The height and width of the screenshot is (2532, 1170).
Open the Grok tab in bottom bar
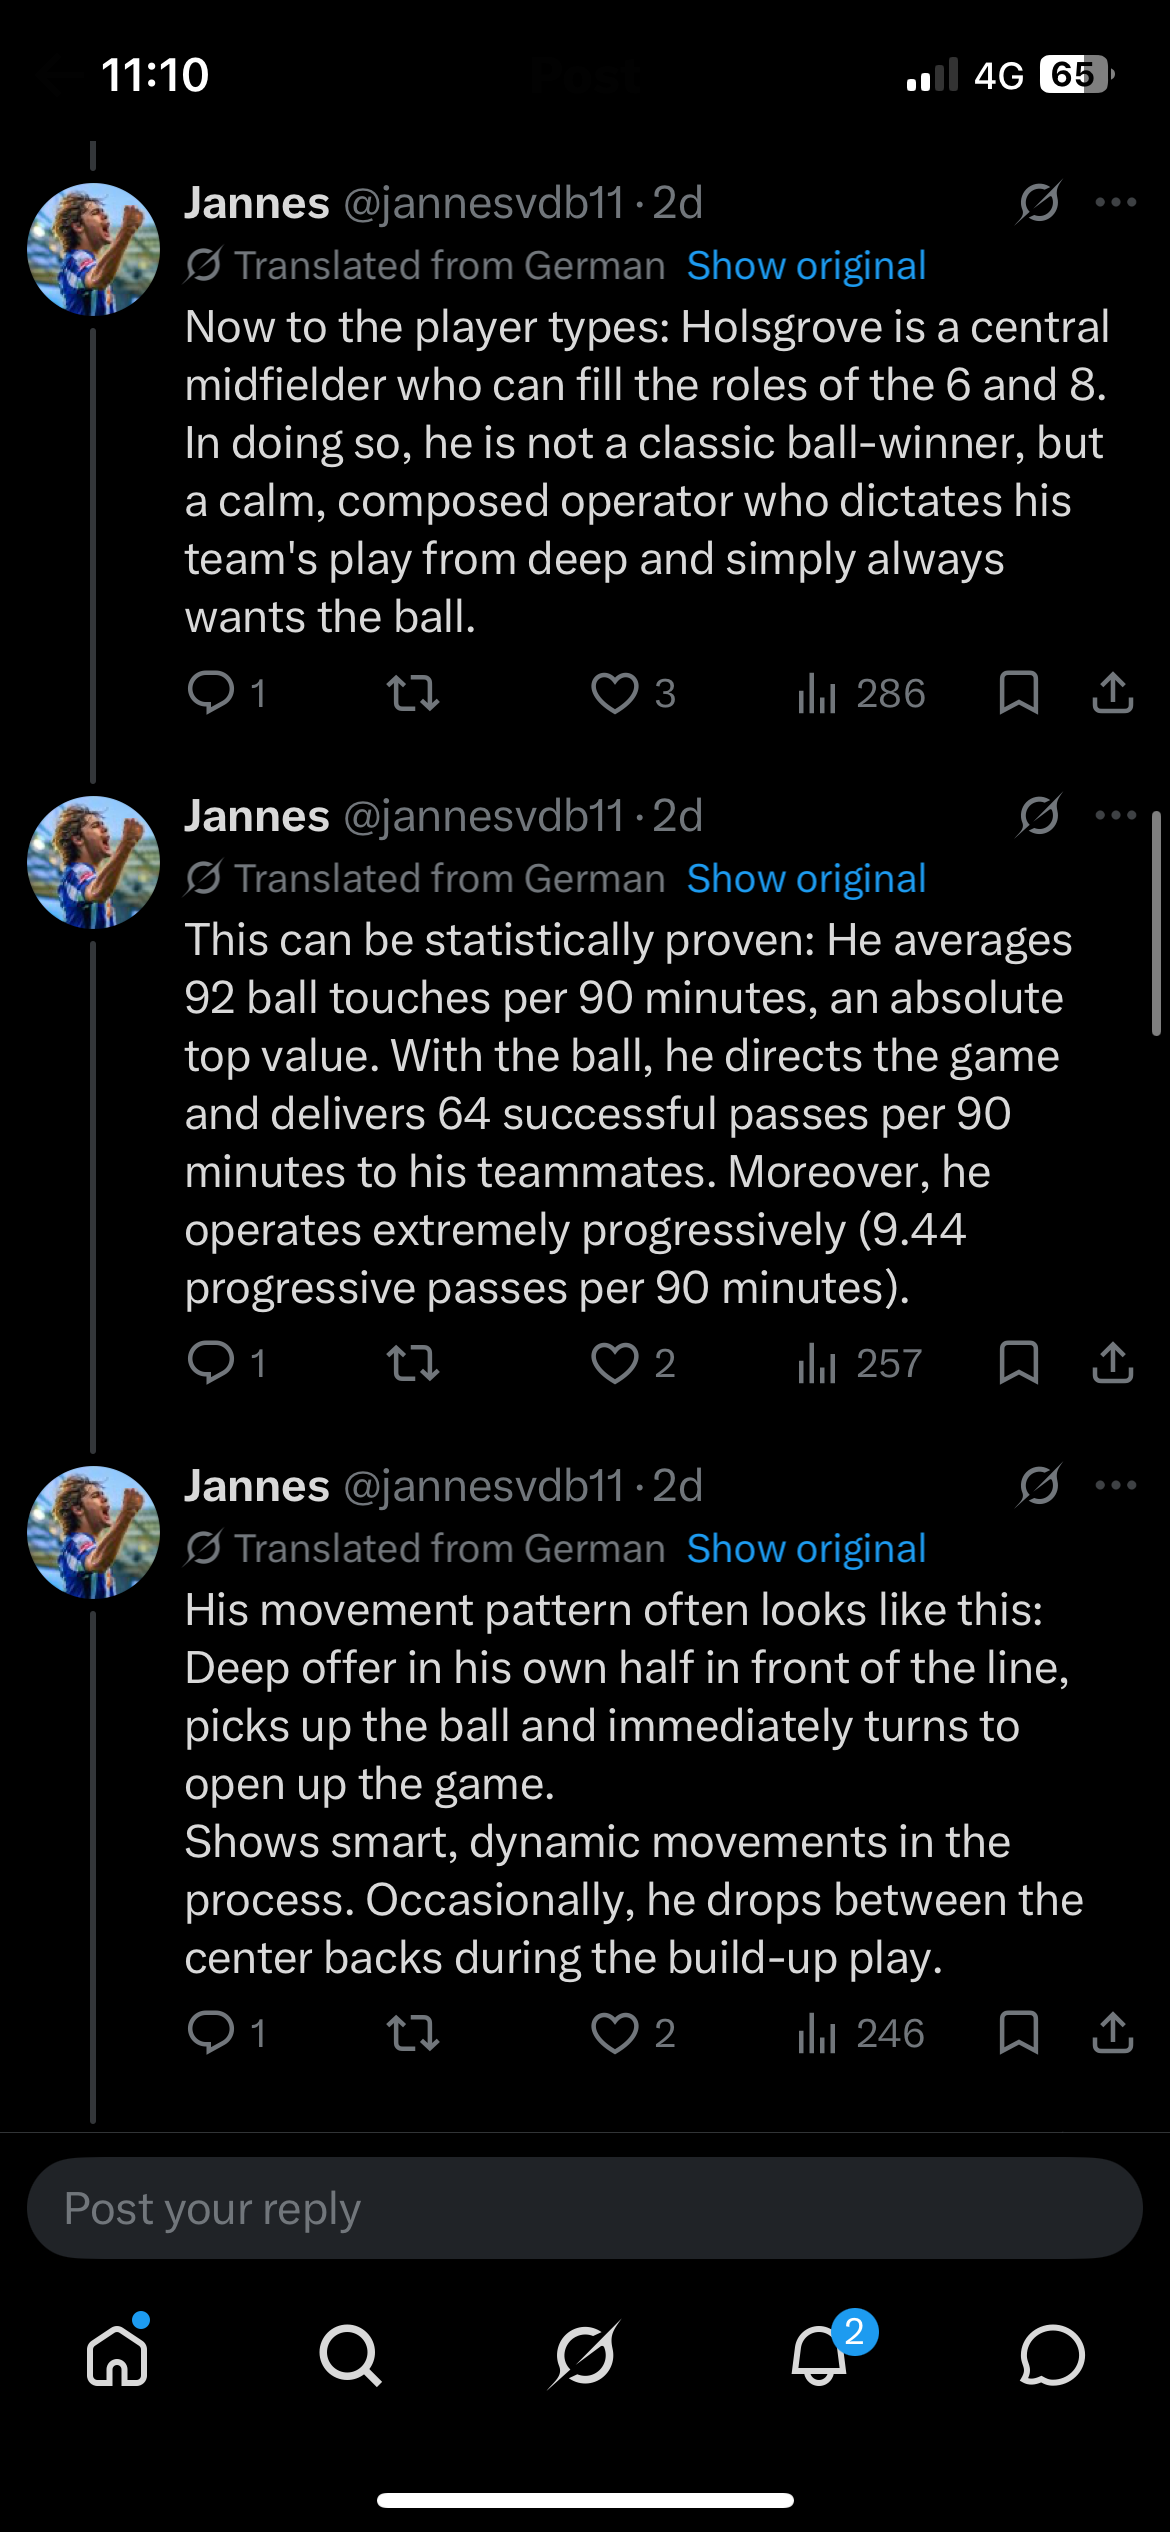(585, 2355)
